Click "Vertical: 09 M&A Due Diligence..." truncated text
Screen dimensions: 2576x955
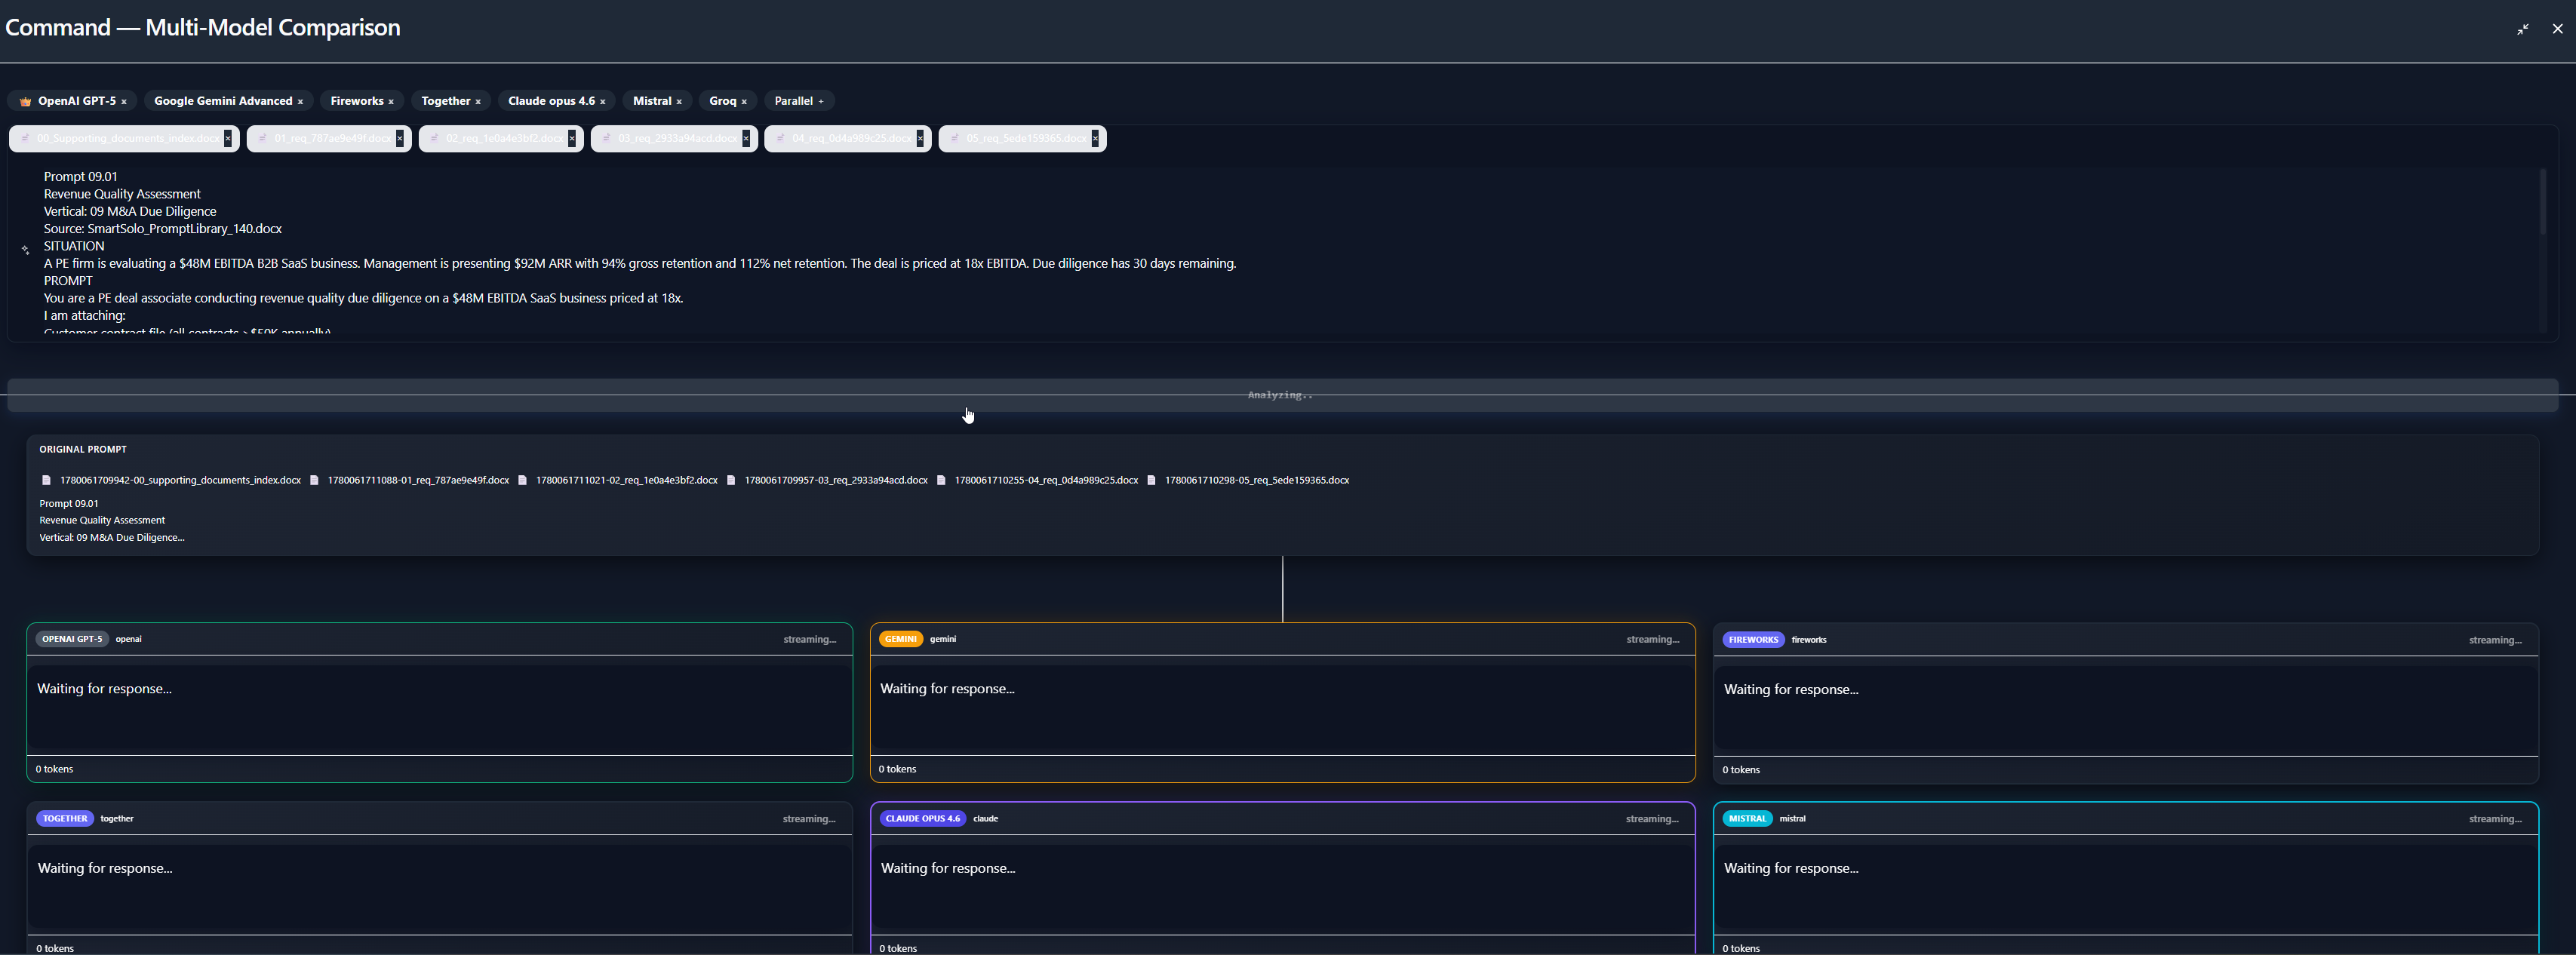[112, 538]
